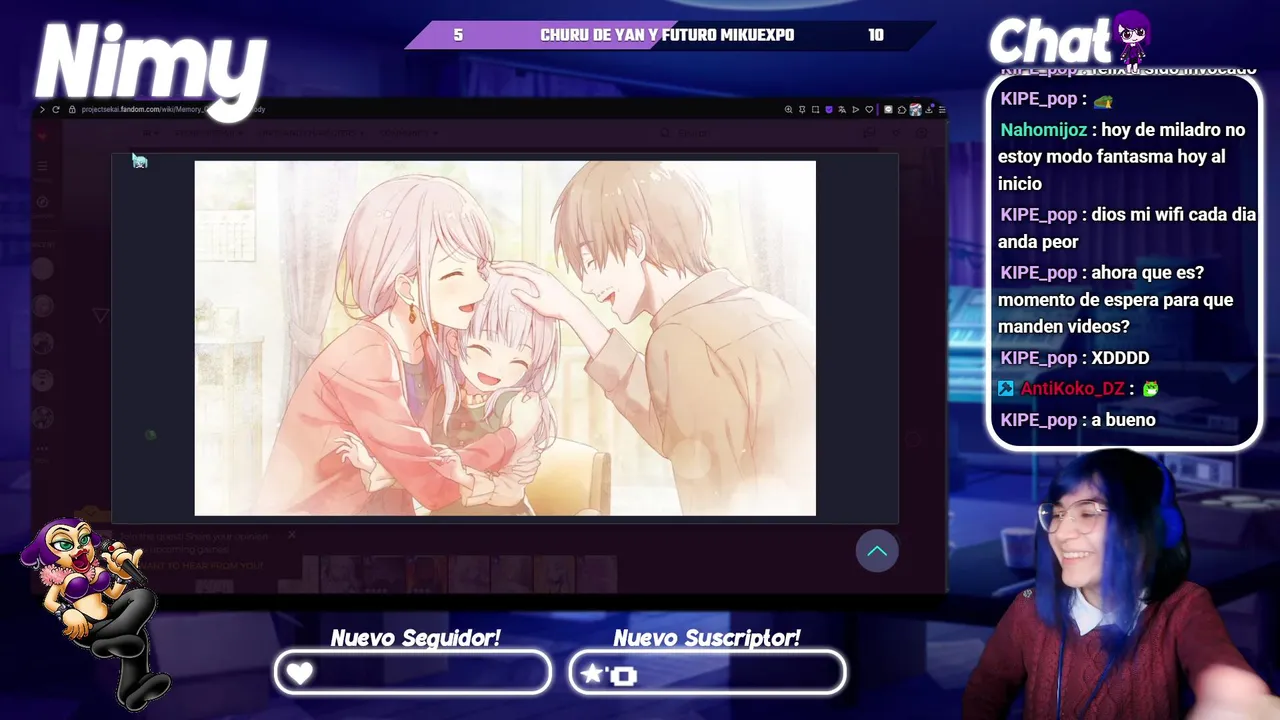
Task: Click the 'Nuevo Seguidor!' label
Action: pos(415,638)
